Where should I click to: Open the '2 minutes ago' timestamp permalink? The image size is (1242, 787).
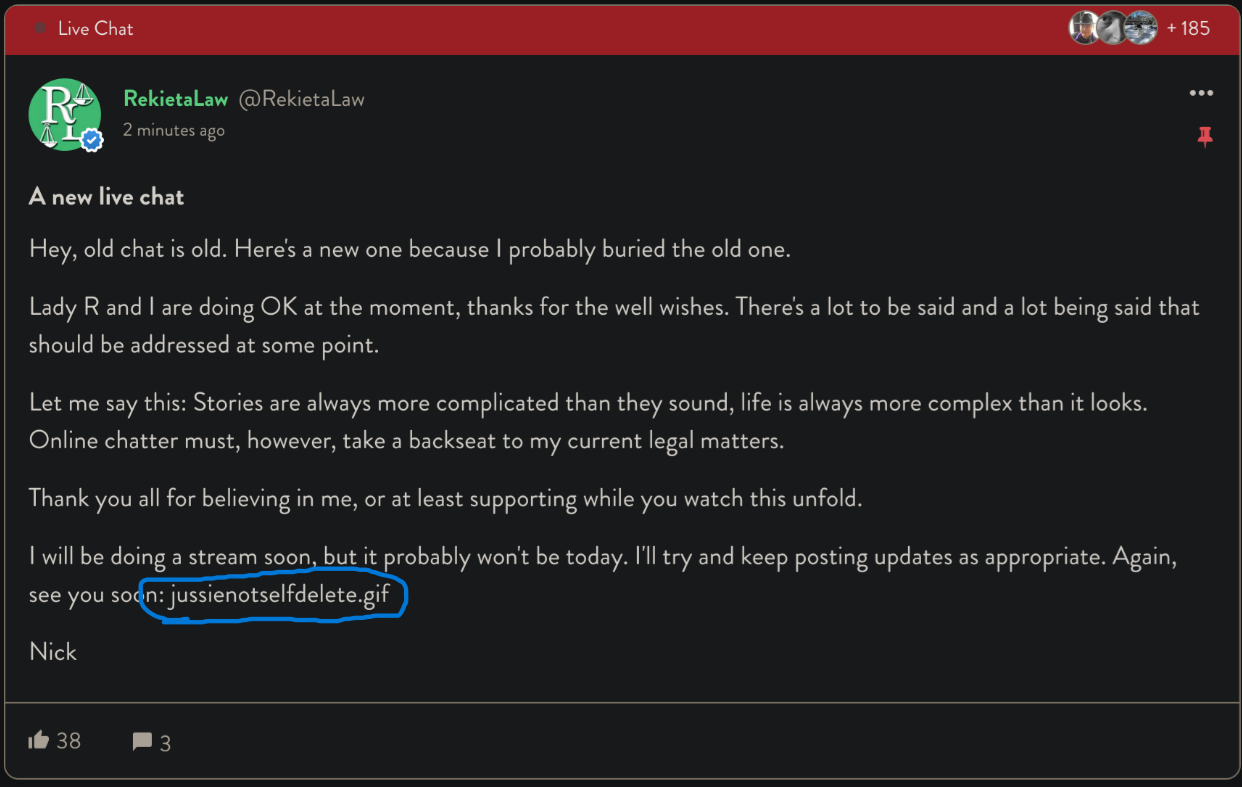point(174,130)
